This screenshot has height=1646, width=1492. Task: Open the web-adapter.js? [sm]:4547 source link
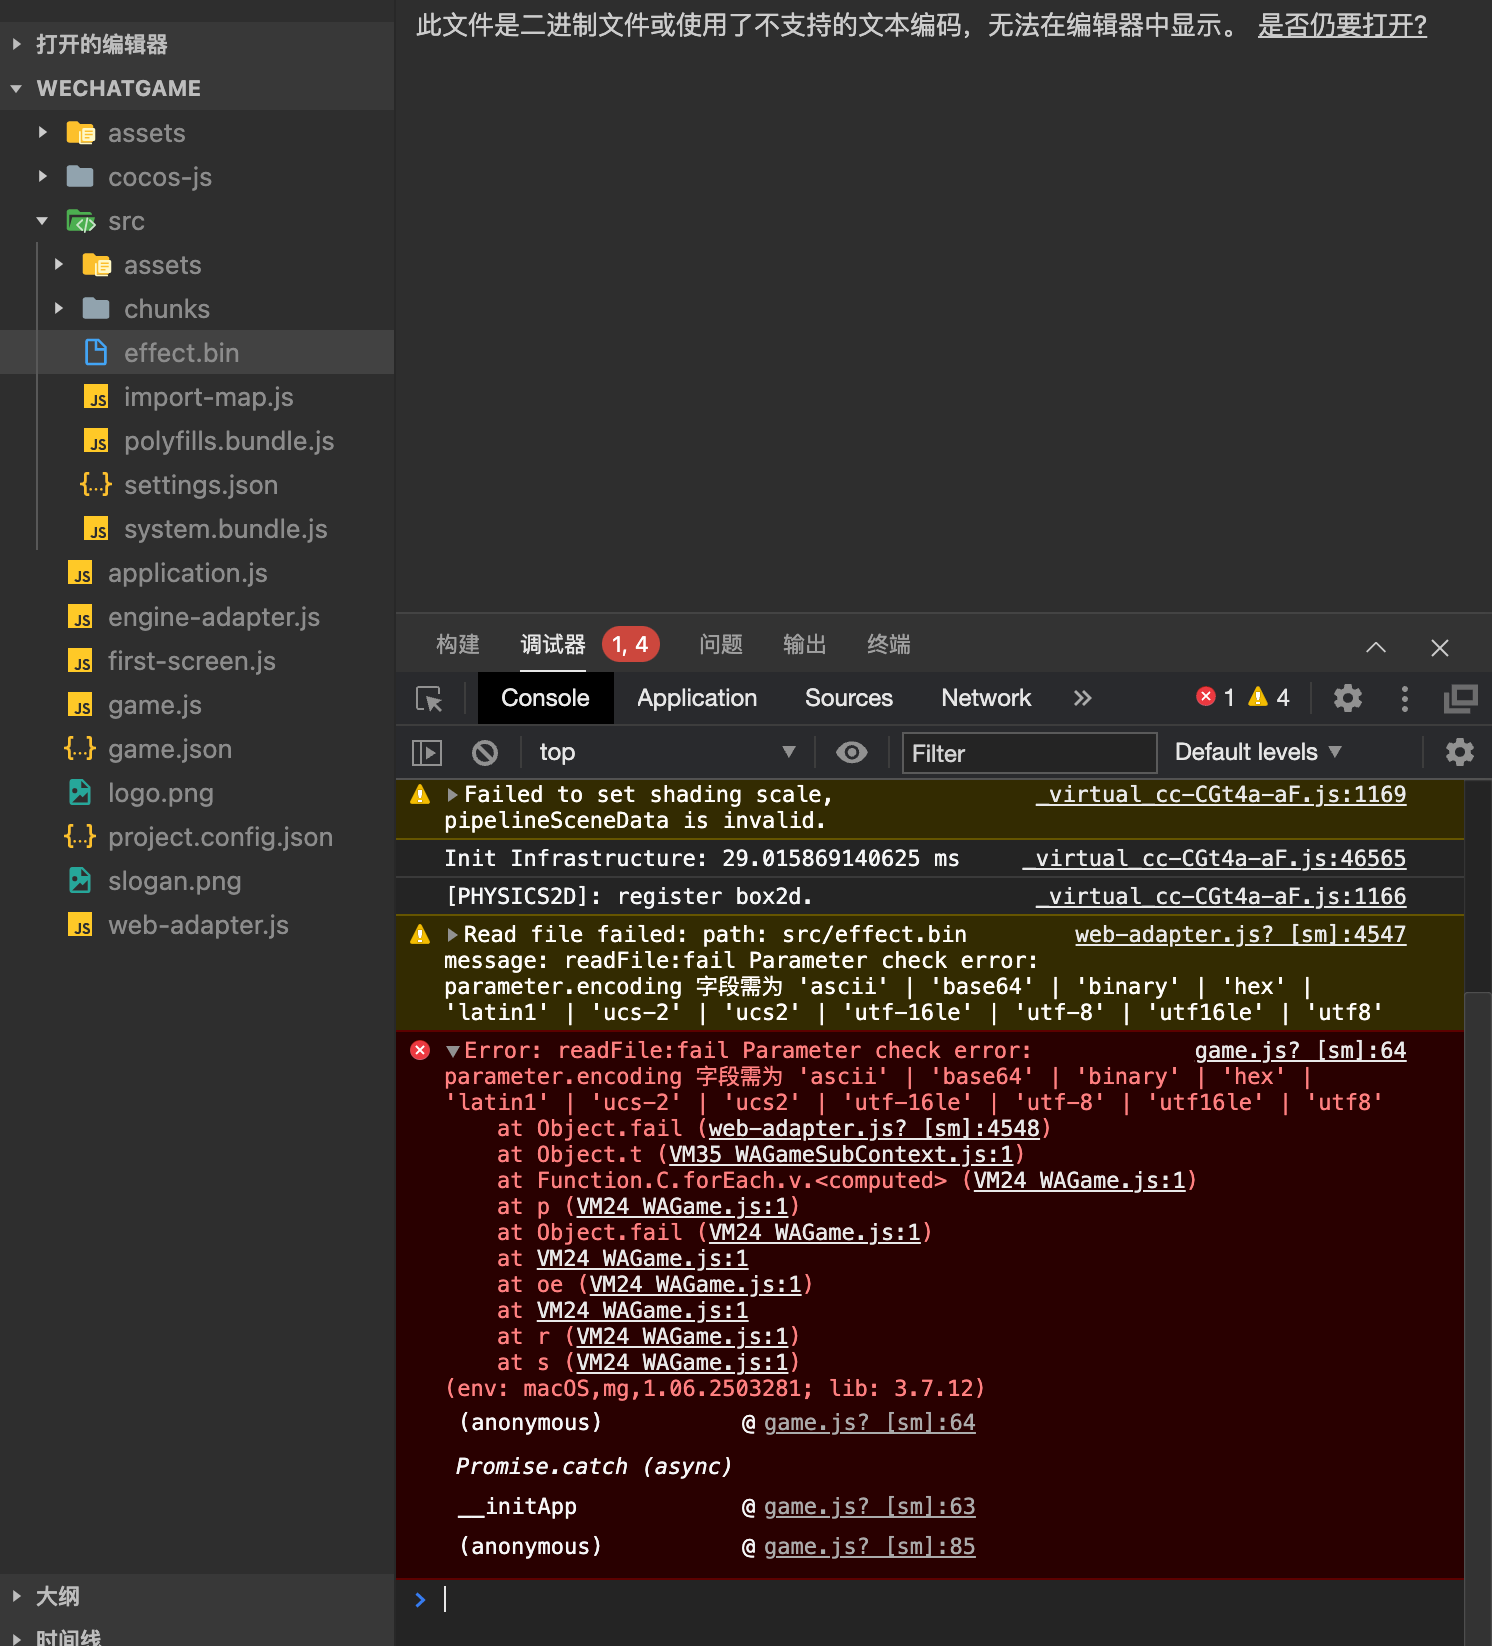(1240, 935)
